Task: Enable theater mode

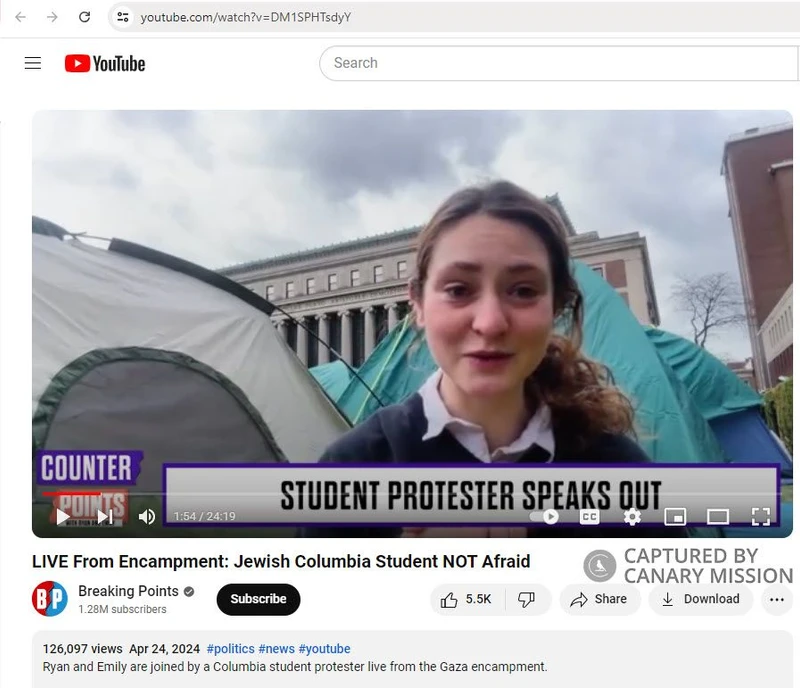Action: [x=718, y=516]
